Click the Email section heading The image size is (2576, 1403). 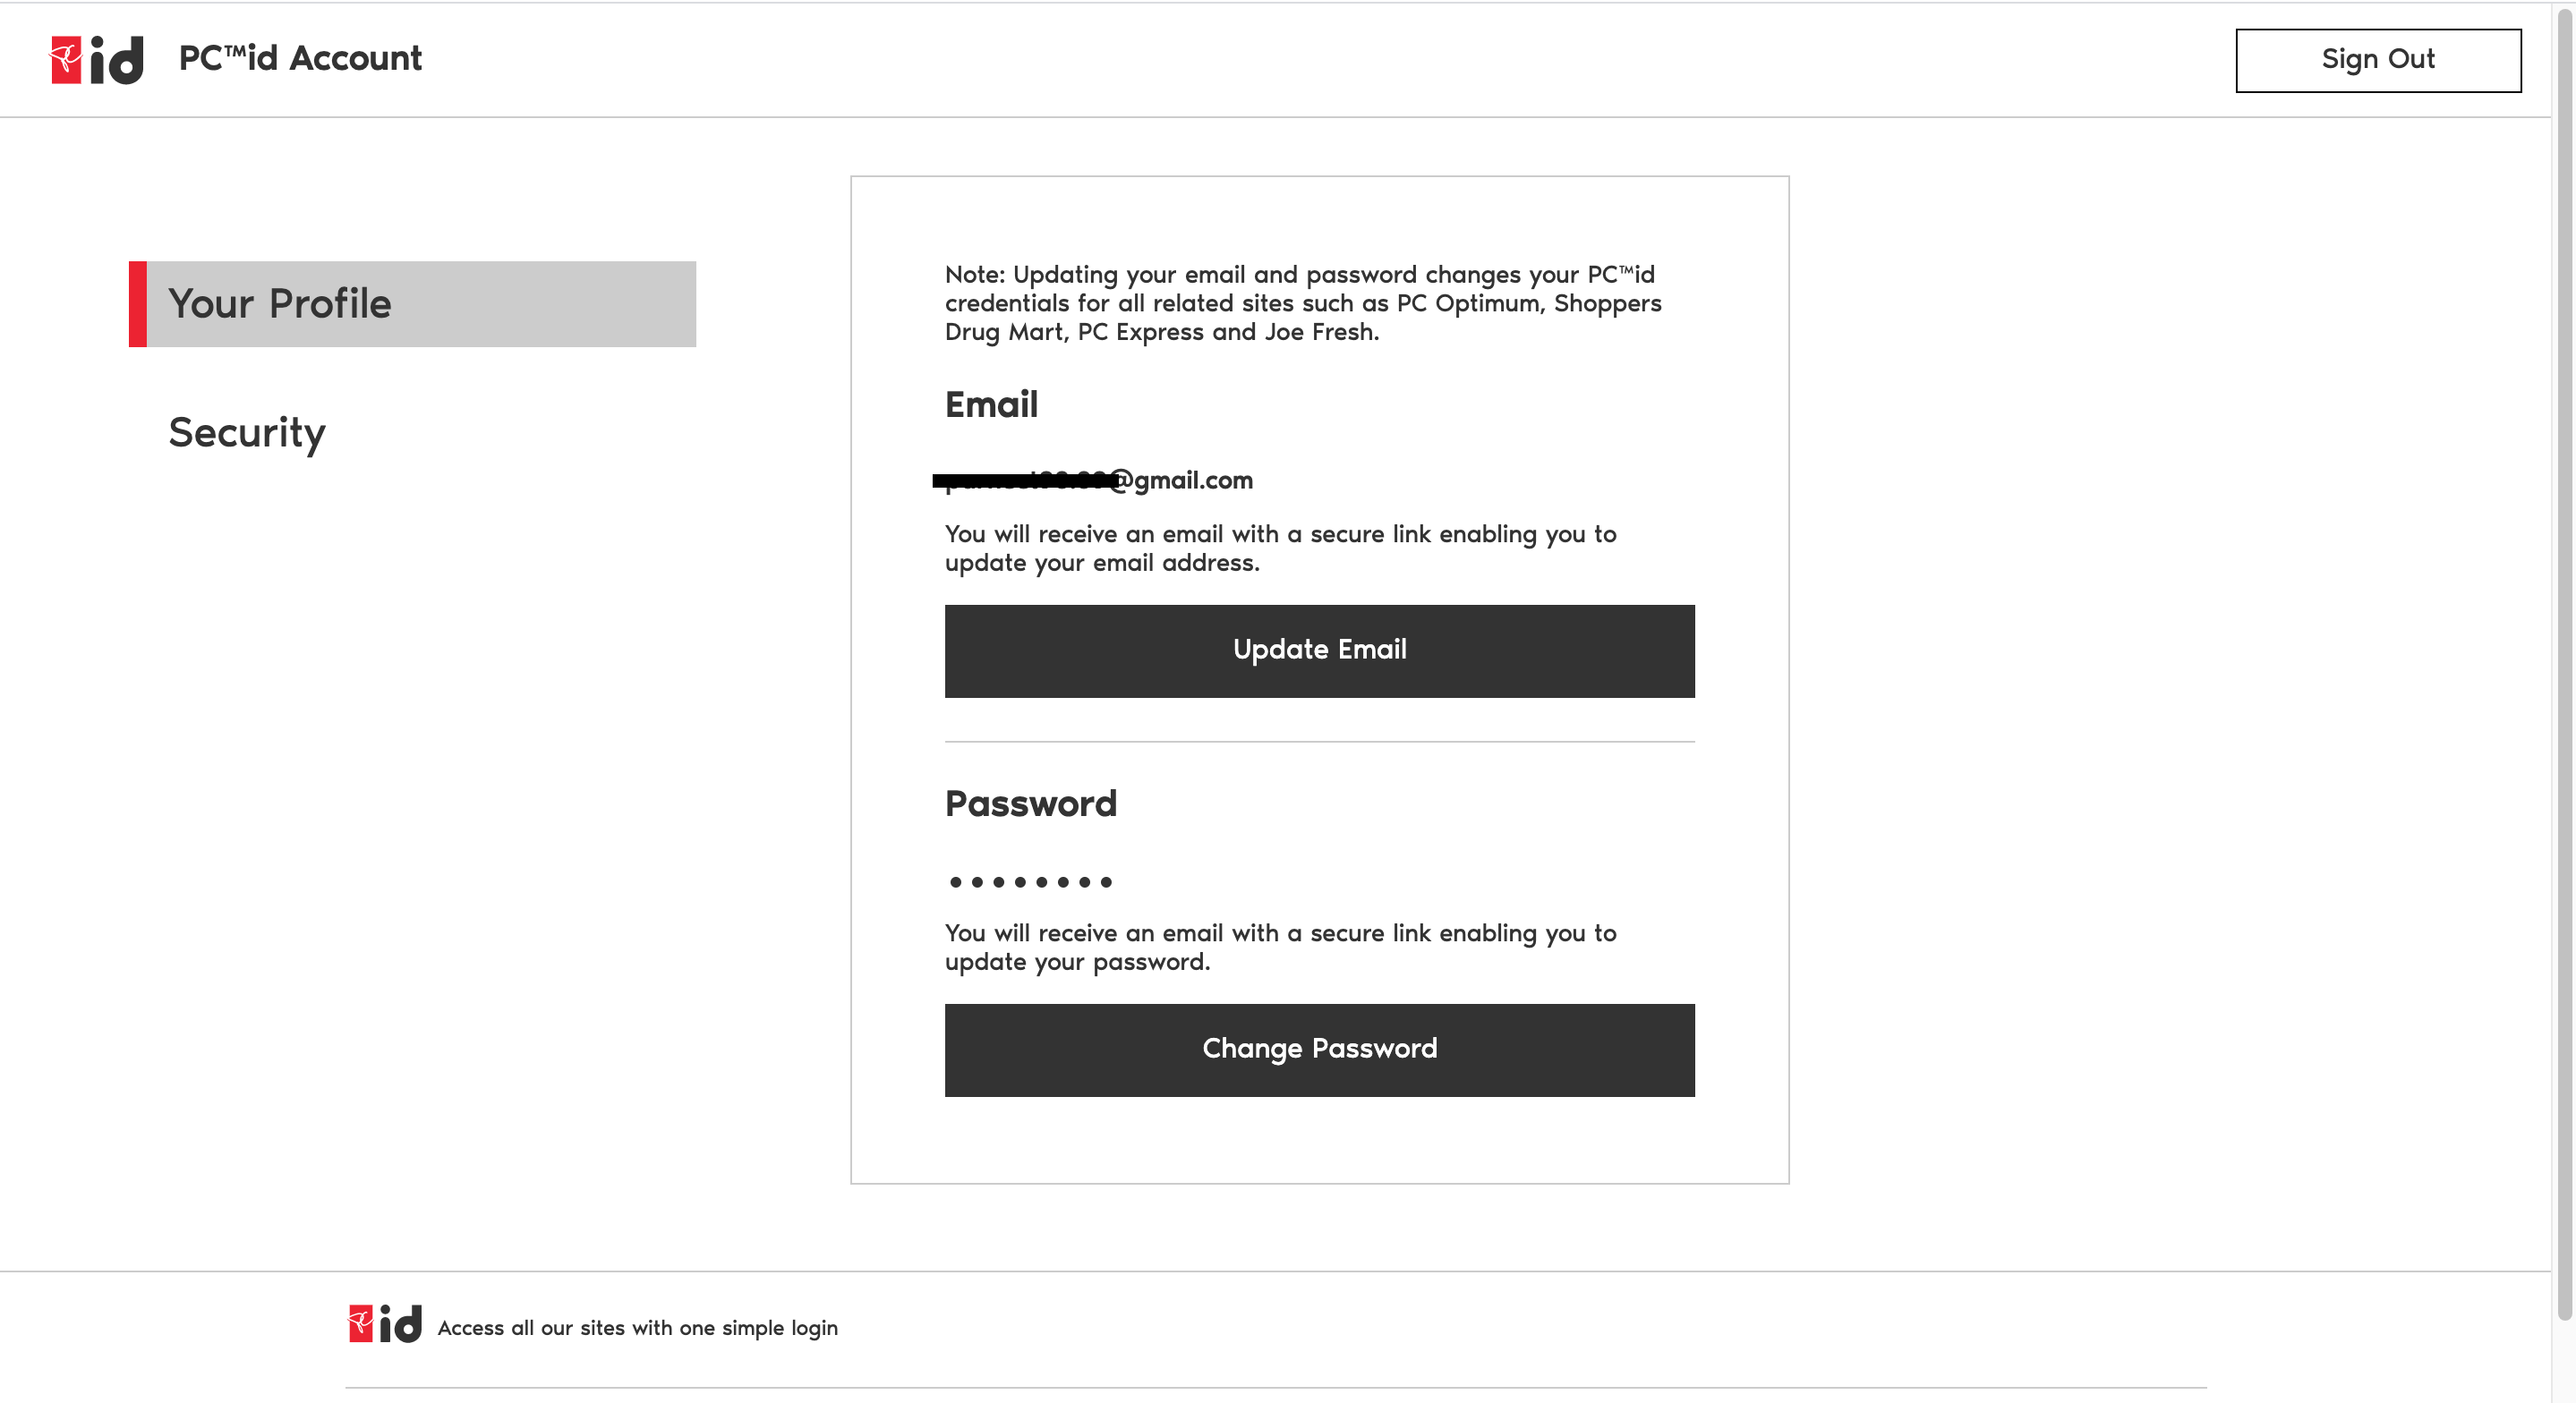(991, 404)
